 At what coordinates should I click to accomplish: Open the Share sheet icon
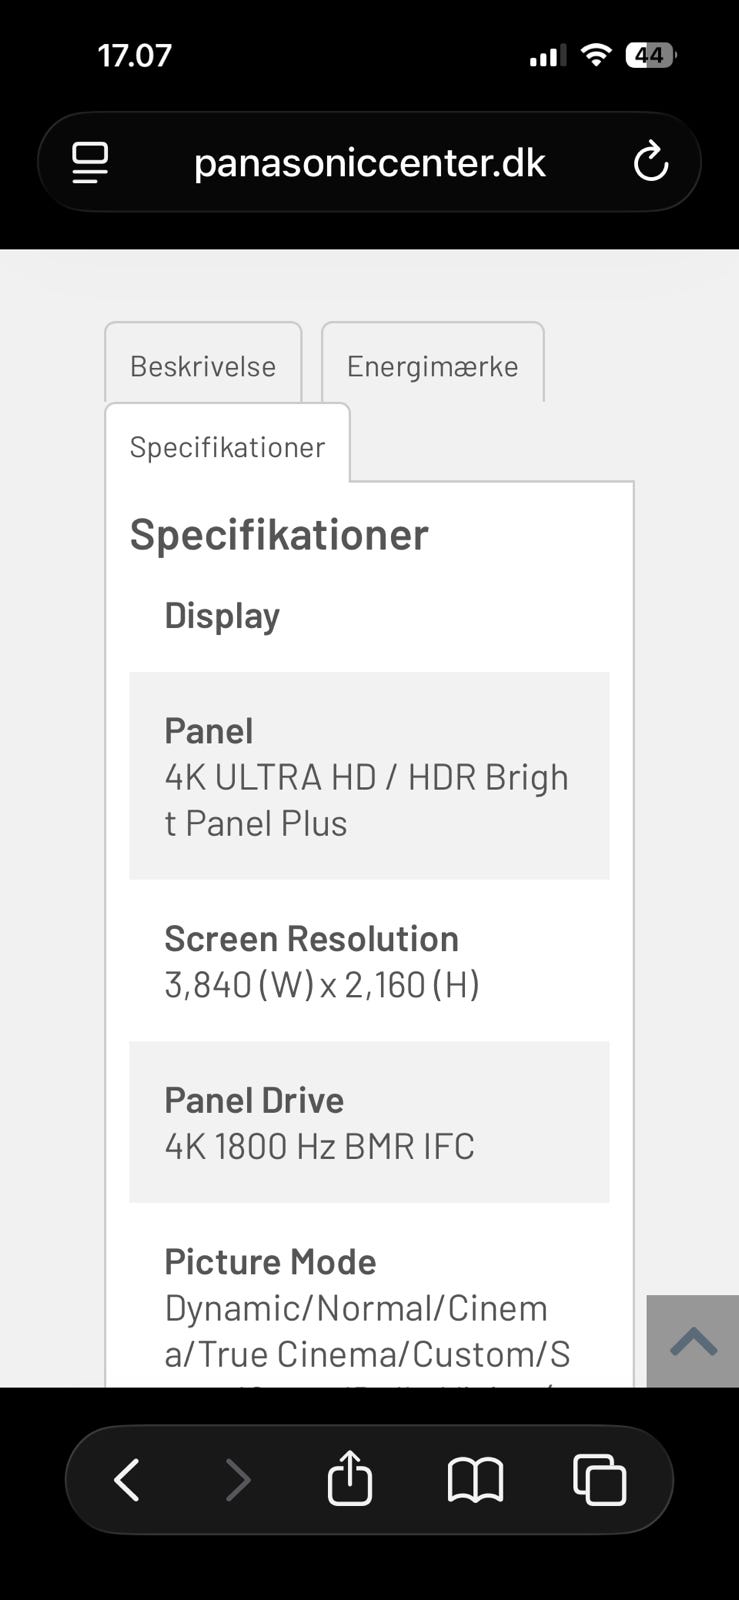pos(349,1479)
